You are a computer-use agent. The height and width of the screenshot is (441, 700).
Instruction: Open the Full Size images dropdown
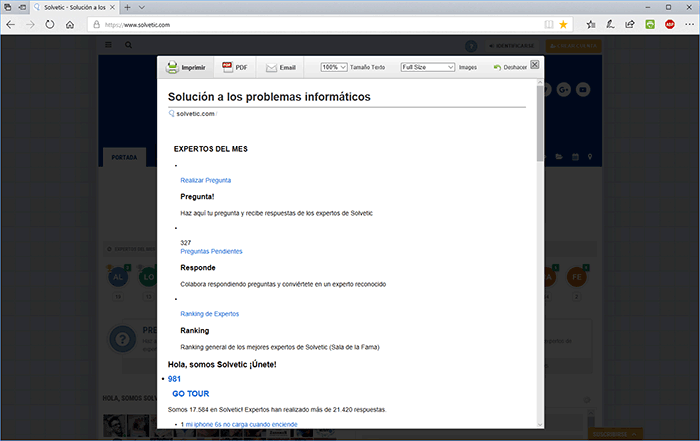(427, 67)
